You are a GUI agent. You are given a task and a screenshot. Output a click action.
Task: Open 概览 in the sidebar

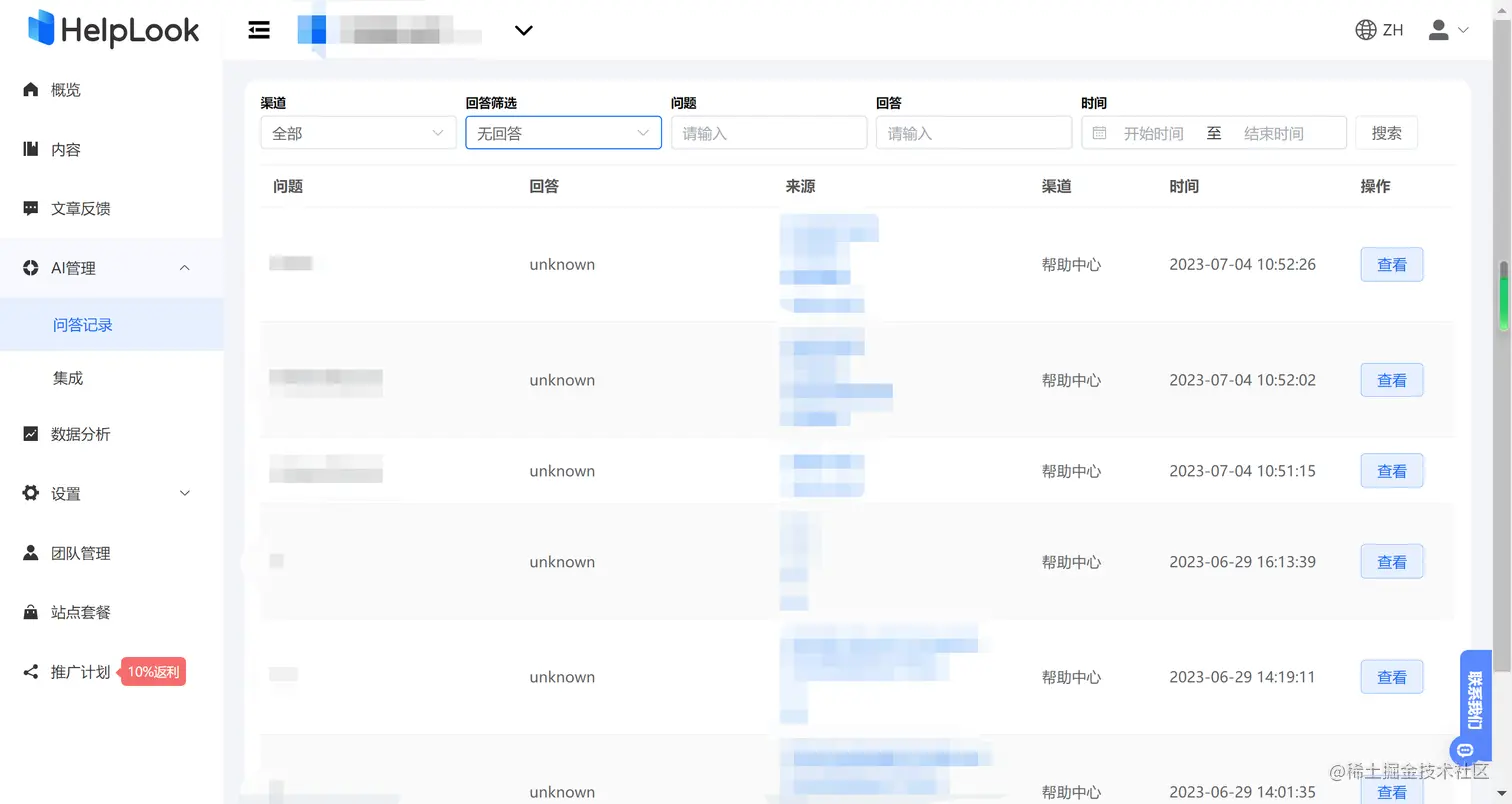pos(66,90)
